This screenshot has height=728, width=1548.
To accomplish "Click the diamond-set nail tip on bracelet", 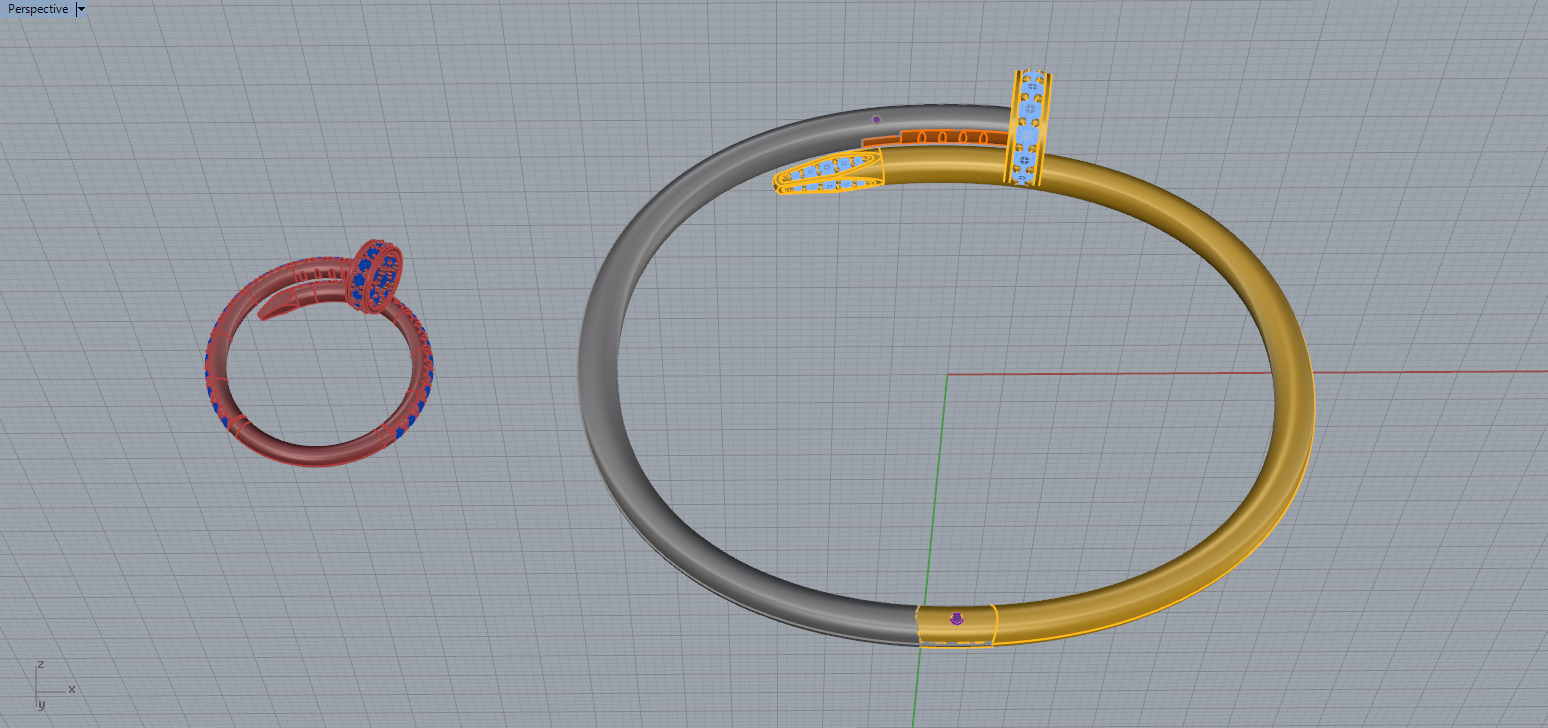I will pos(829,171).
